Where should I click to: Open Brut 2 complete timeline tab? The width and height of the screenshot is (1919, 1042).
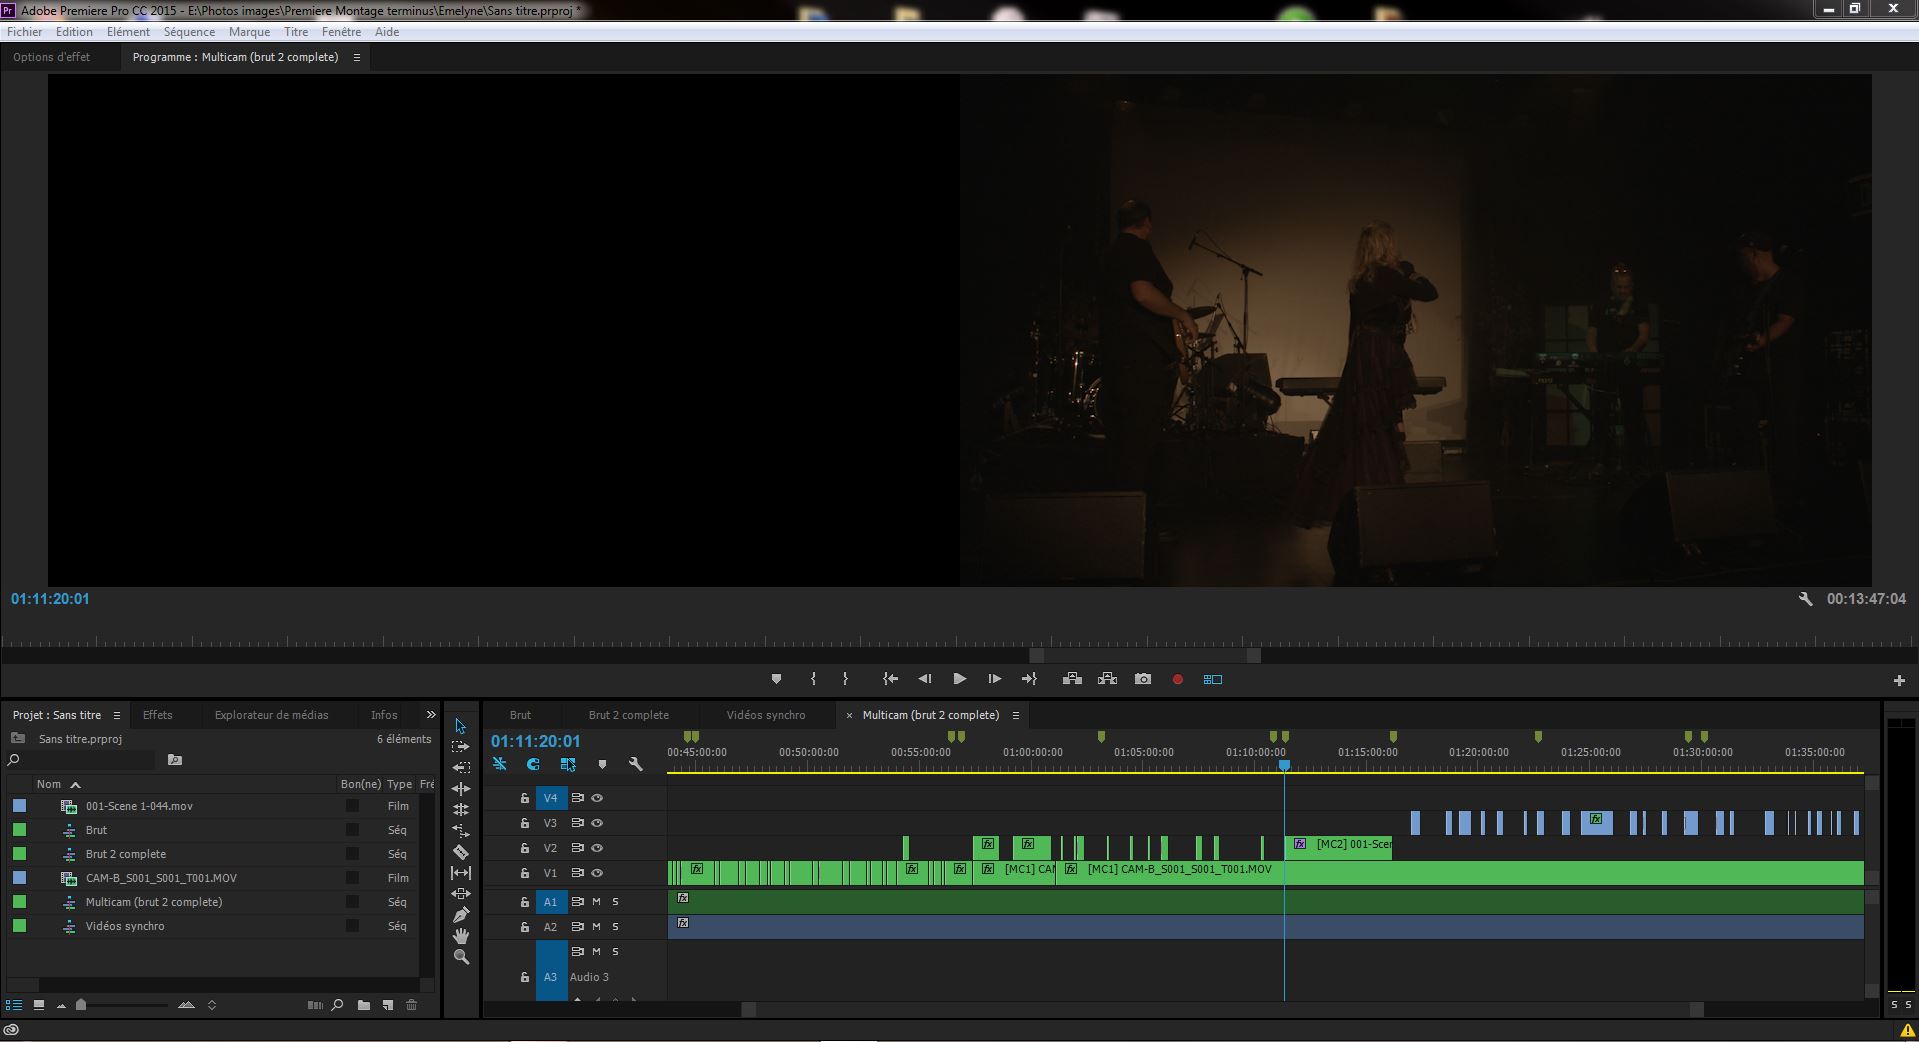628,715
